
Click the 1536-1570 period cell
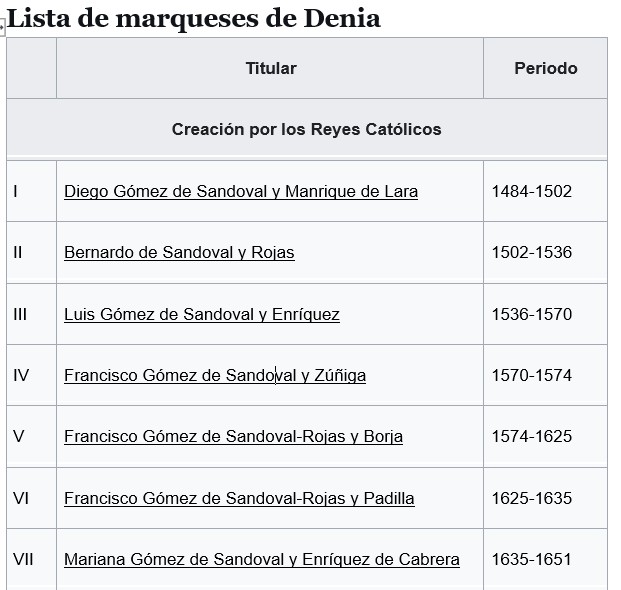[x=545, y=314]
